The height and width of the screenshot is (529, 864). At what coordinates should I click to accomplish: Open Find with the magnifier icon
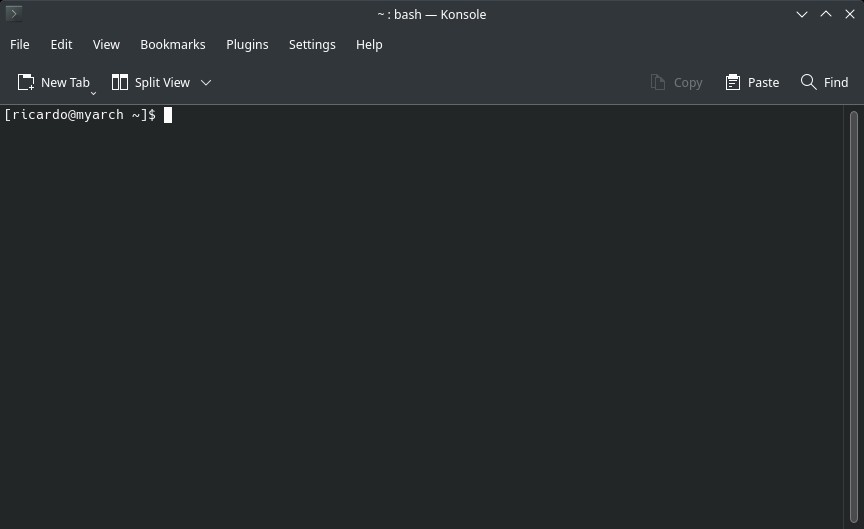[808, 82]
